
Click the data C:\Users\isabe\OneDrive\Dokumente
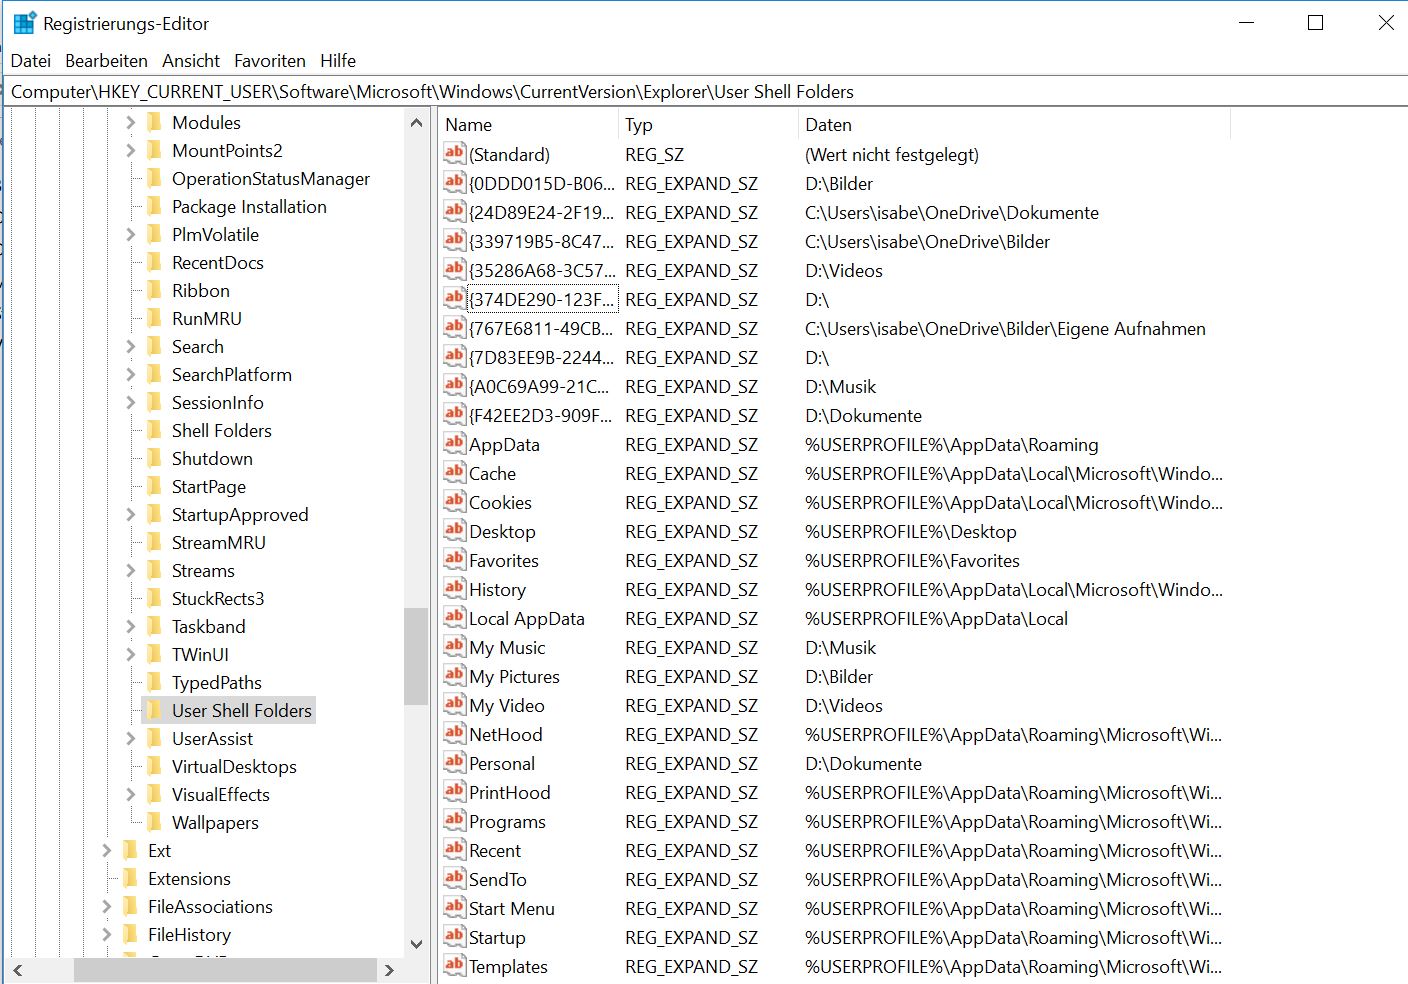point(952,212)
